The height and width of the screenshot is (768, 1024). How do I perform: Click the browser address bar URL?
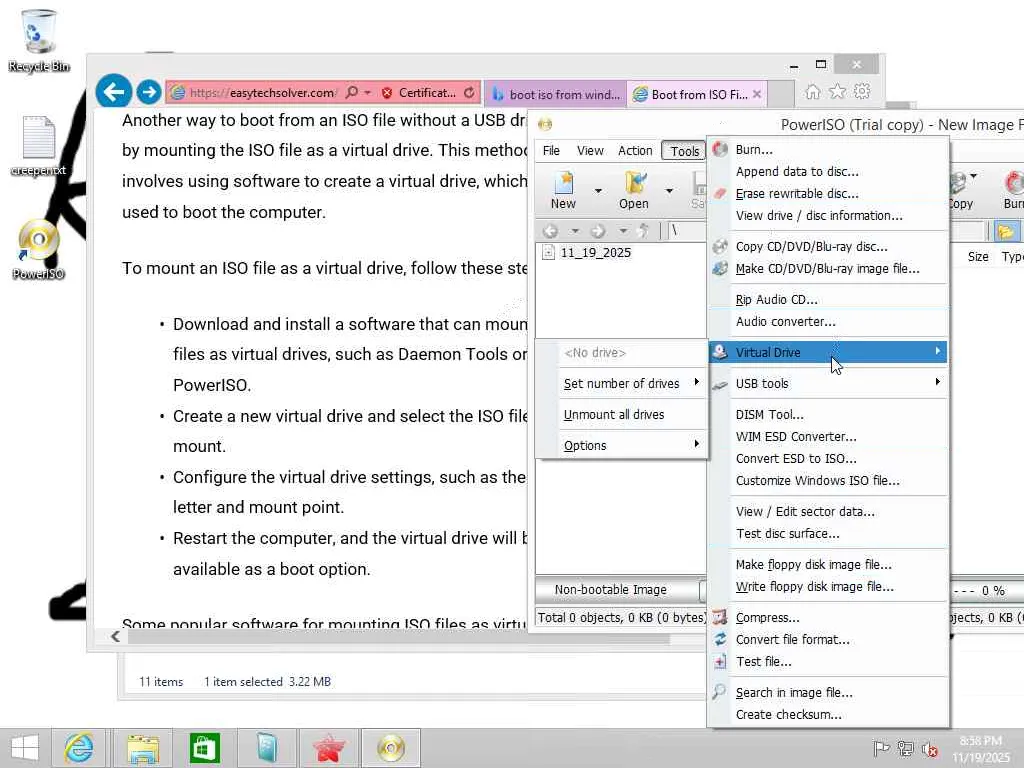tap(263, 93)
